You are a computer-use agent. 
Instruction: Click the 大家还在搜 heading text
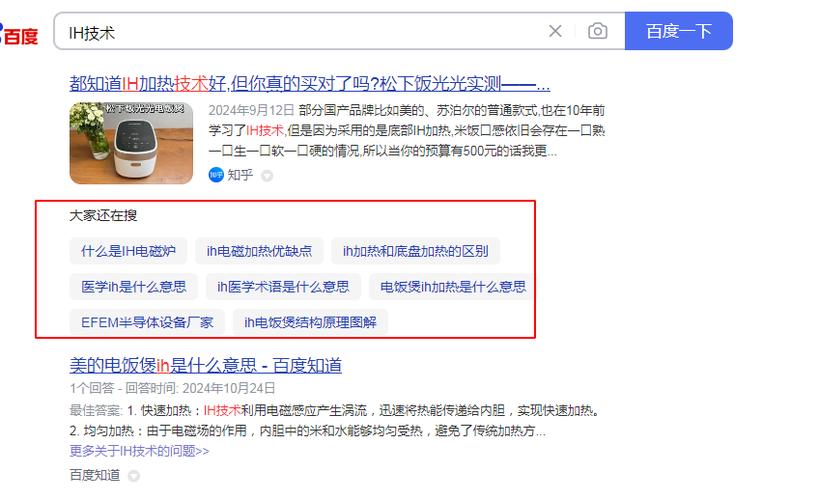coord(103,215)
